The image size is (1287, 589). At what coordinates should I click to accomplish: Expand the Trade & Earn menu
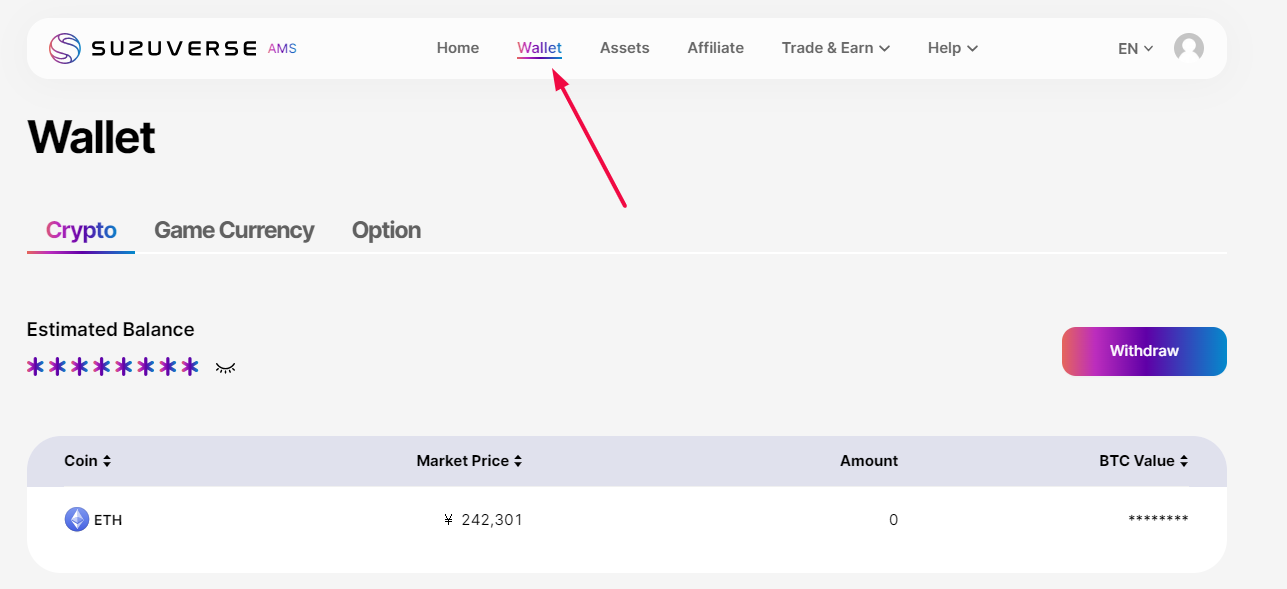tap(835, 48)
